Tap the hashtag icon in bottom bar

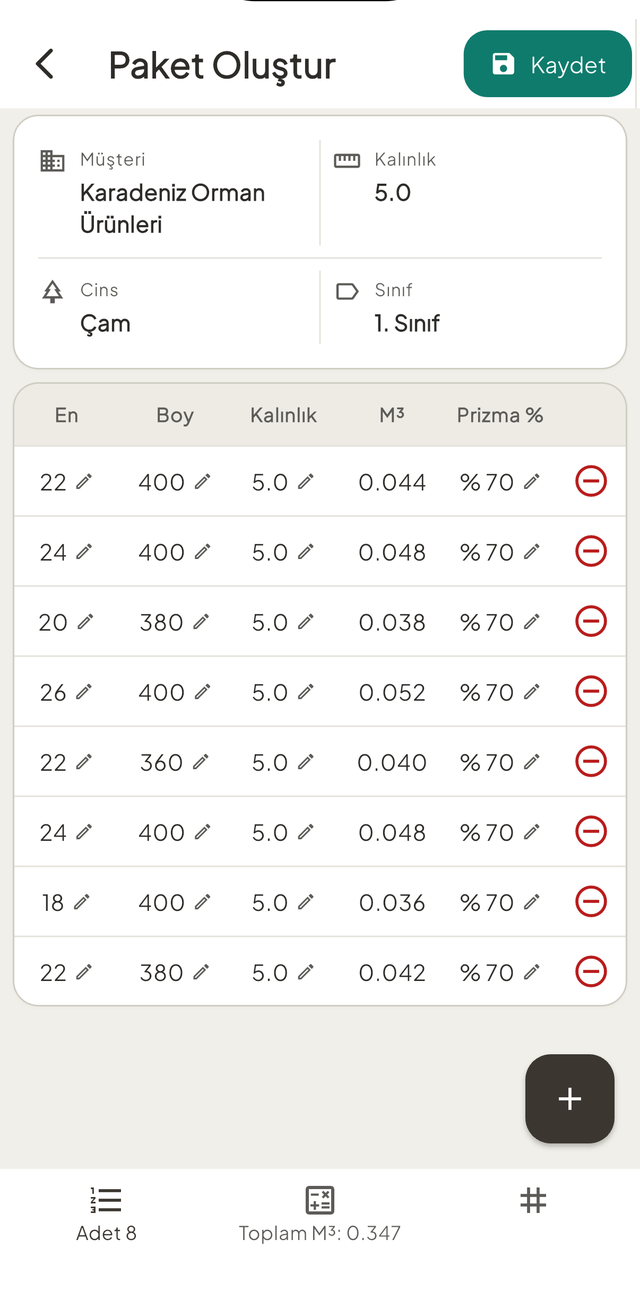point(533,1200)
